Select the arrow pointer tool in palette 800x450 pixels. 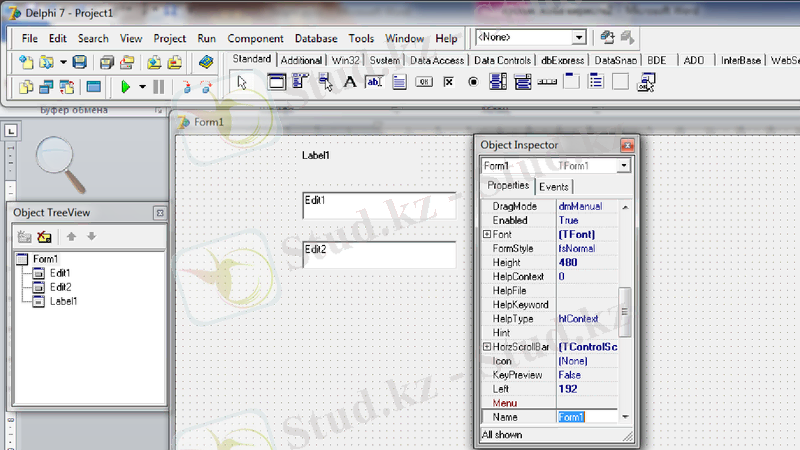(243, 83)
